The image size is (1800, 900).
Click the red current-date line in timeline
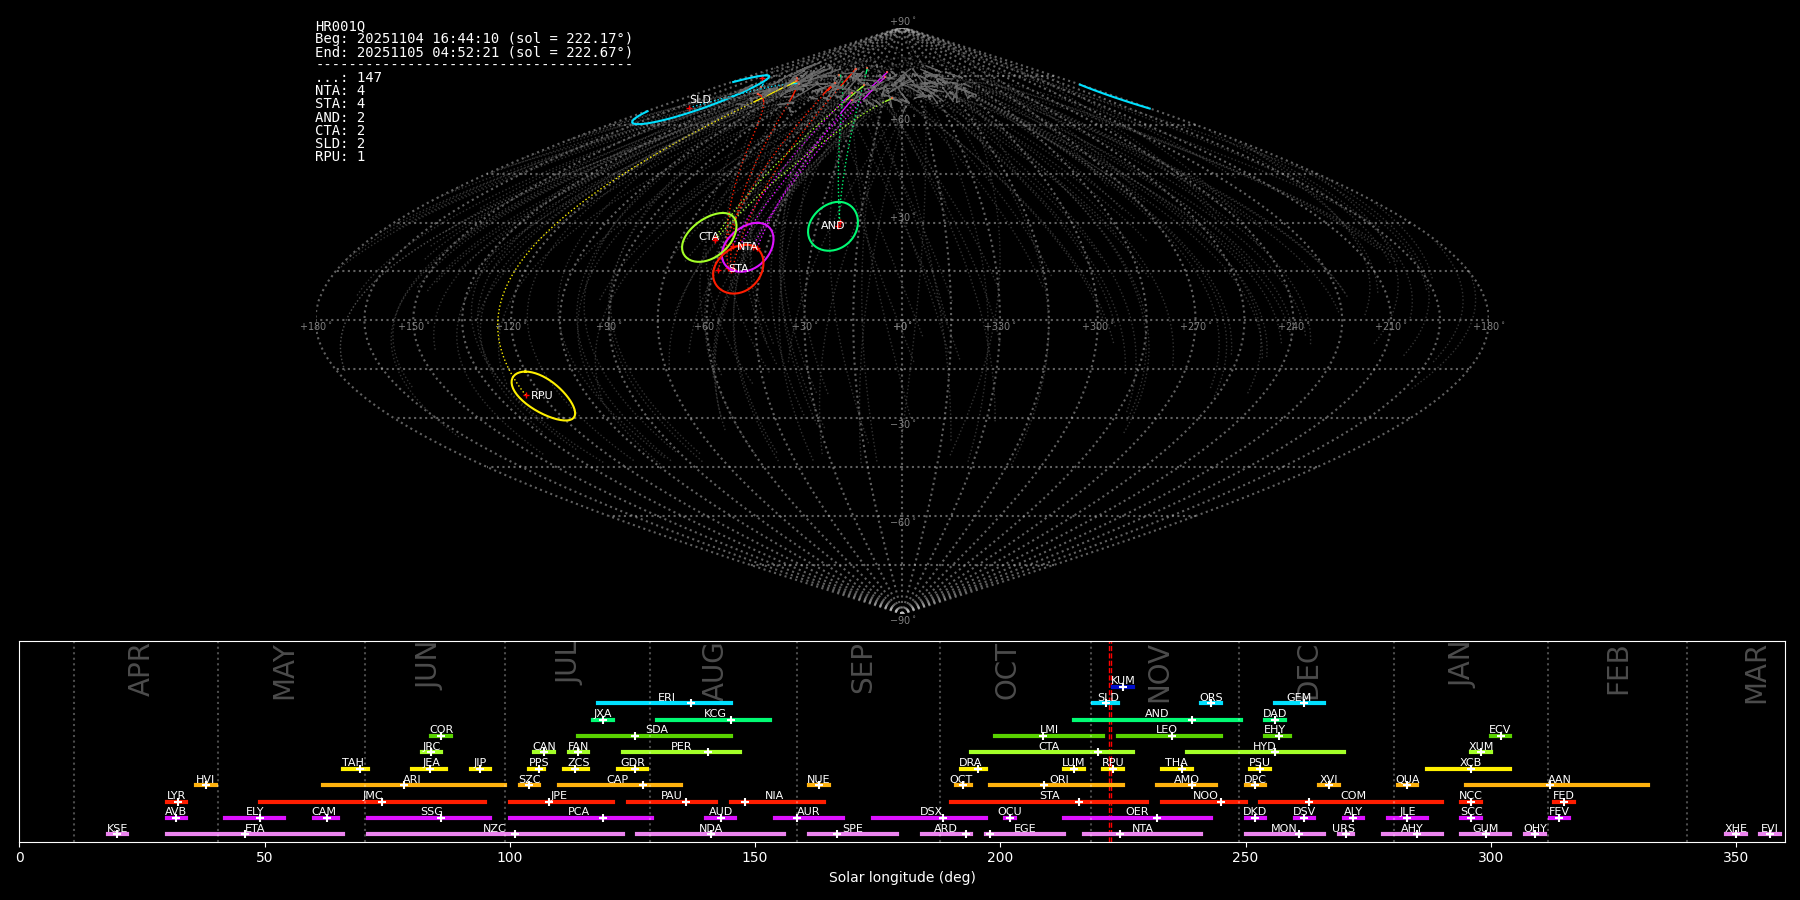point(1110,741)
